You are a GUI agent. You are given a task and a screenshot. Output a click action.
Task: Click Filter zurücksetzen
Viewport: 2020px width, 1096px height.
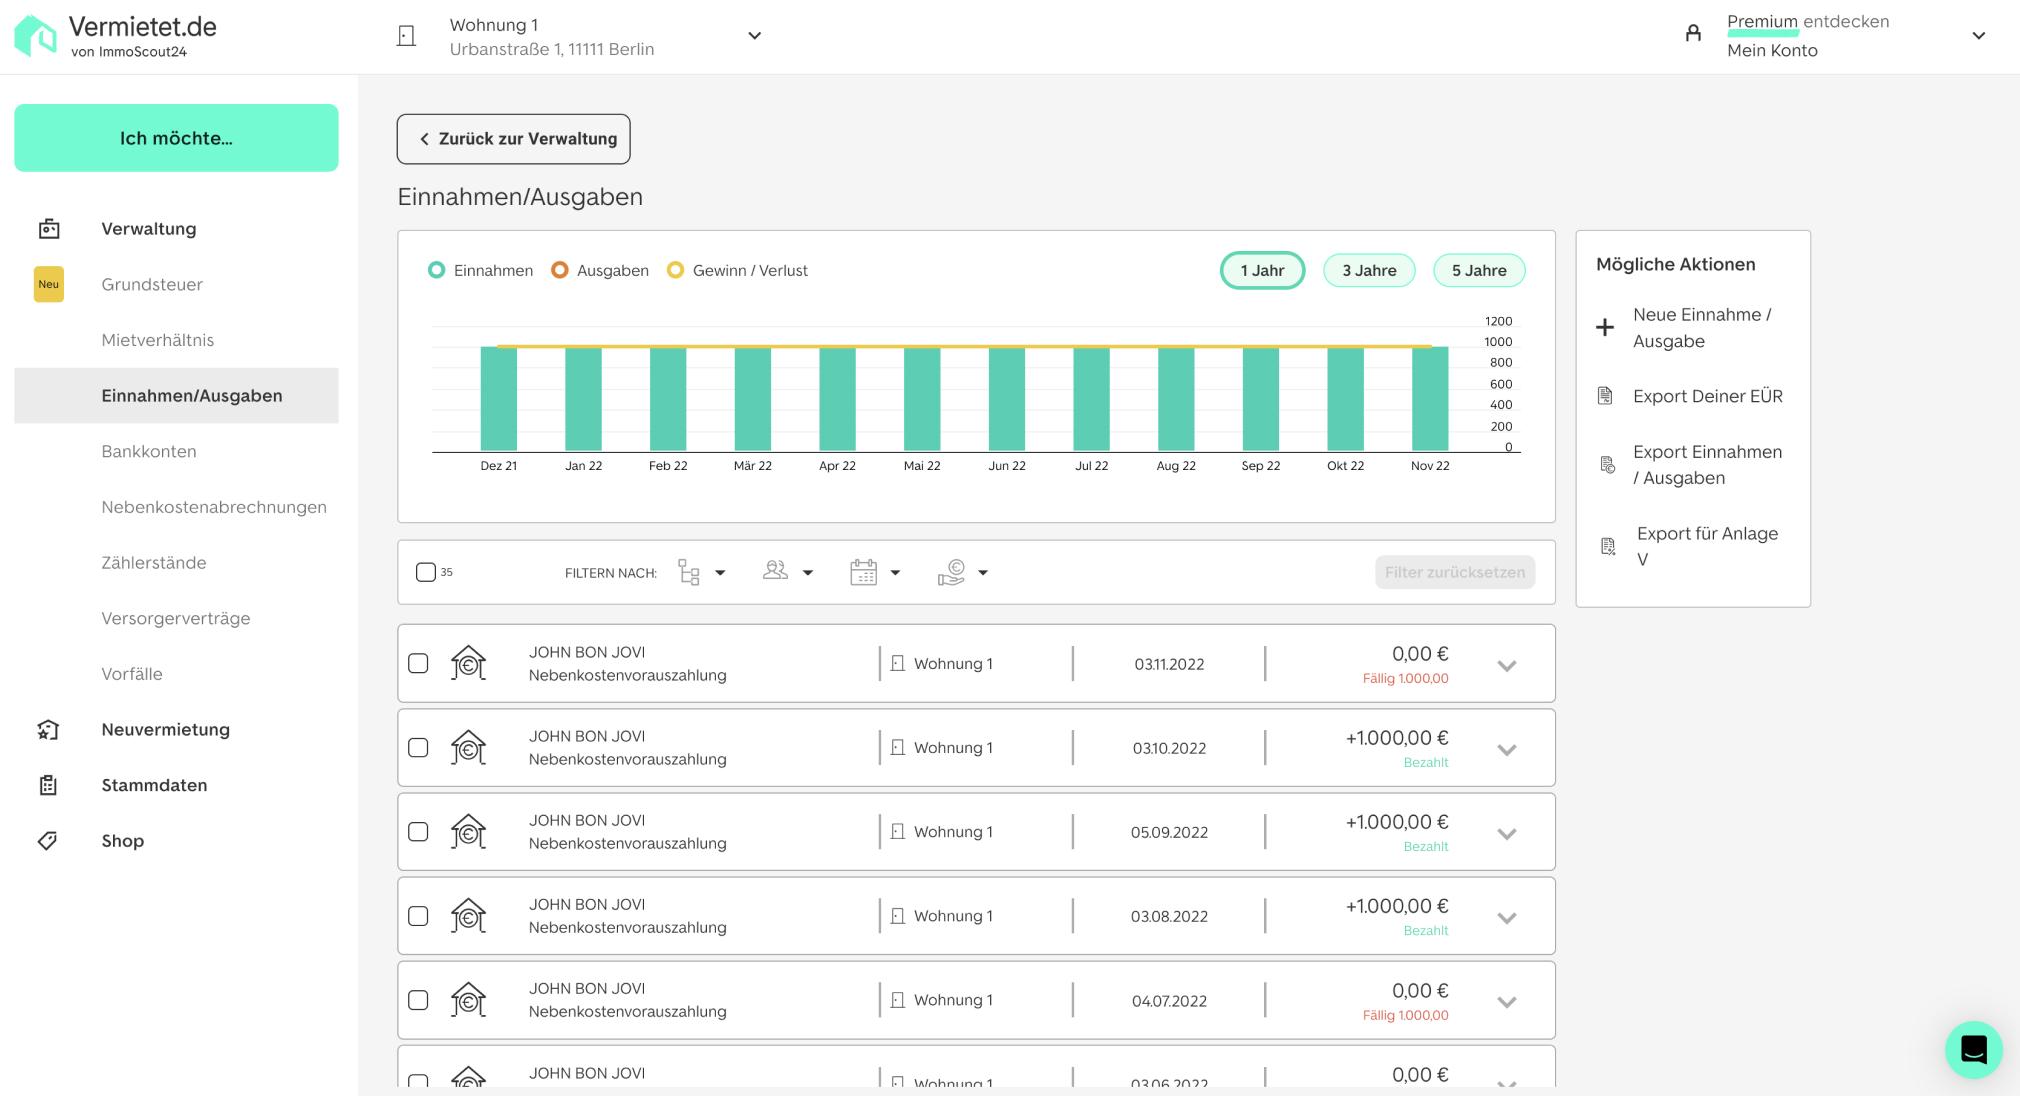point(1455,572)
